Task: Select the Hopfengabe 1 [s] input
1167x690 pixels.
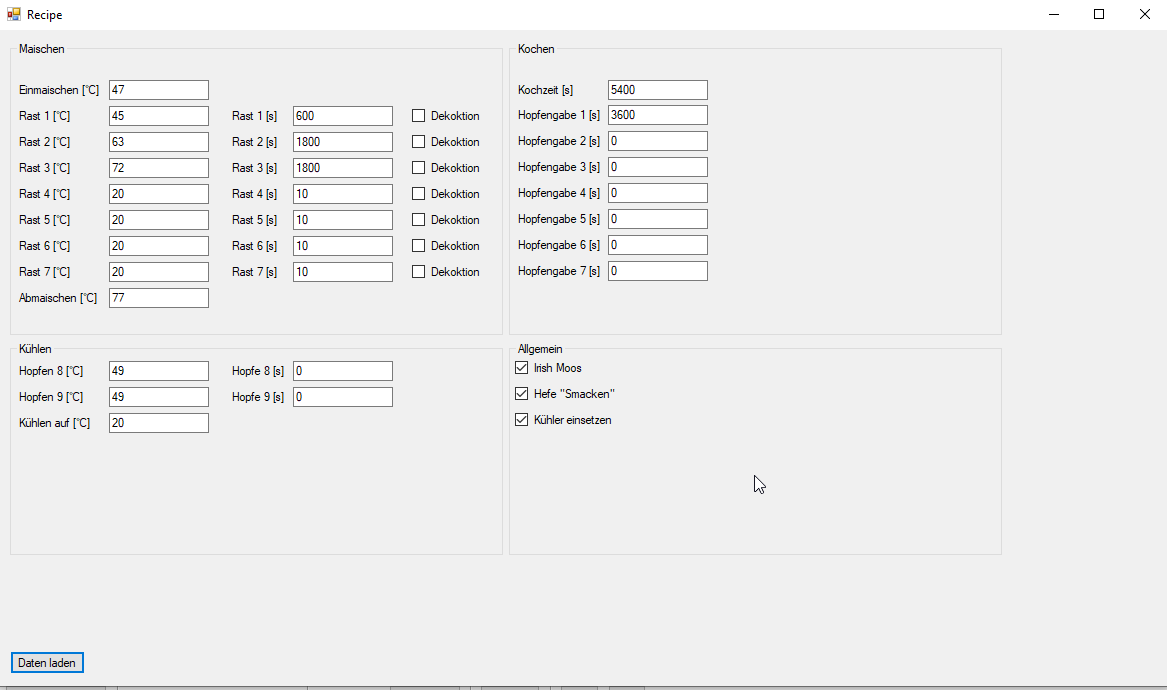Action: coord(657,115)
